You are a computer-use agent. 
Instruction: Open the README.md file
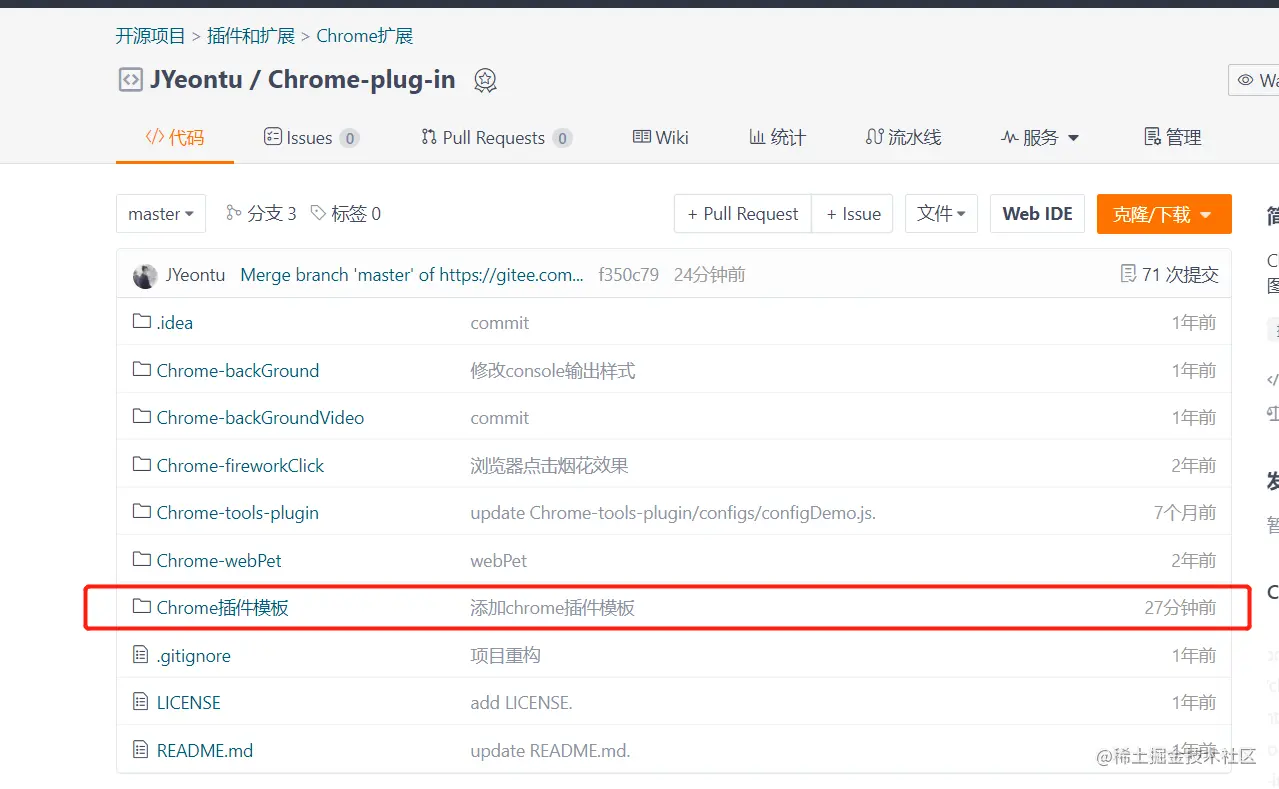pyautogui.click(x=205, y=751)
